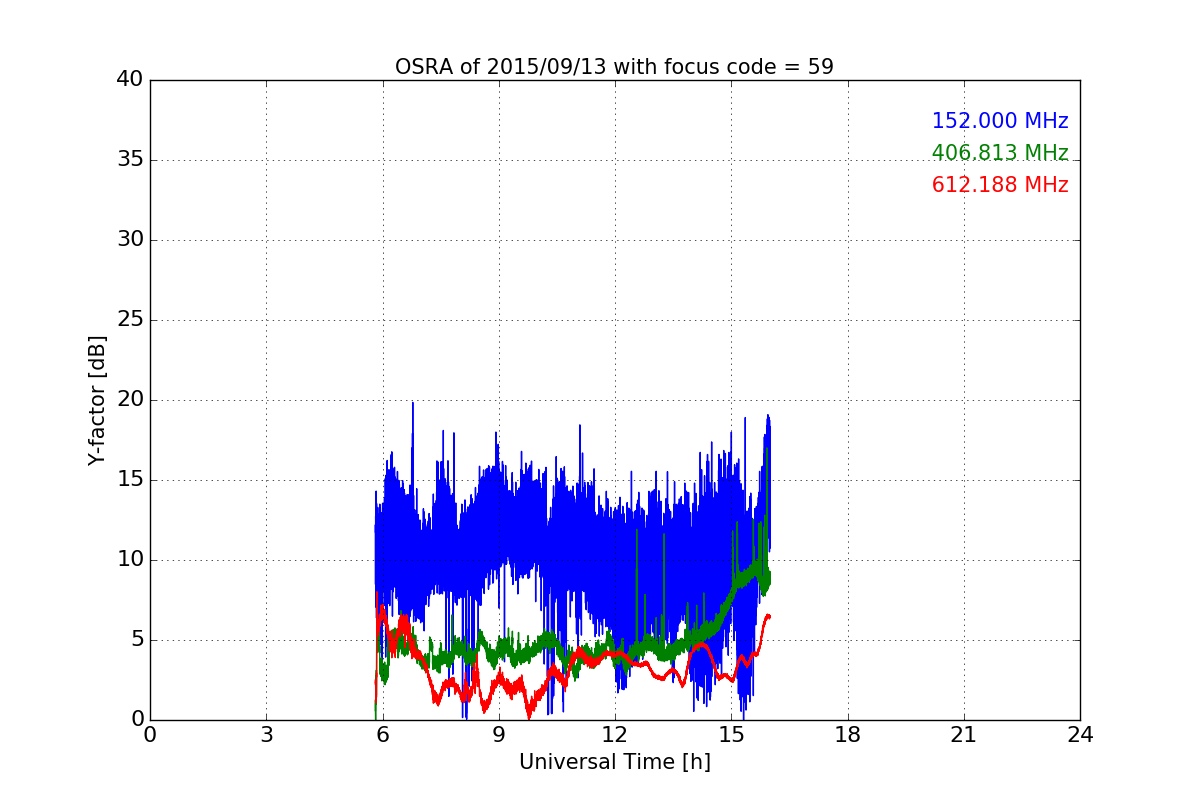Select the 612.188 MHz legend label
Screen dimensions: 1200x800
coord(1000,185)
